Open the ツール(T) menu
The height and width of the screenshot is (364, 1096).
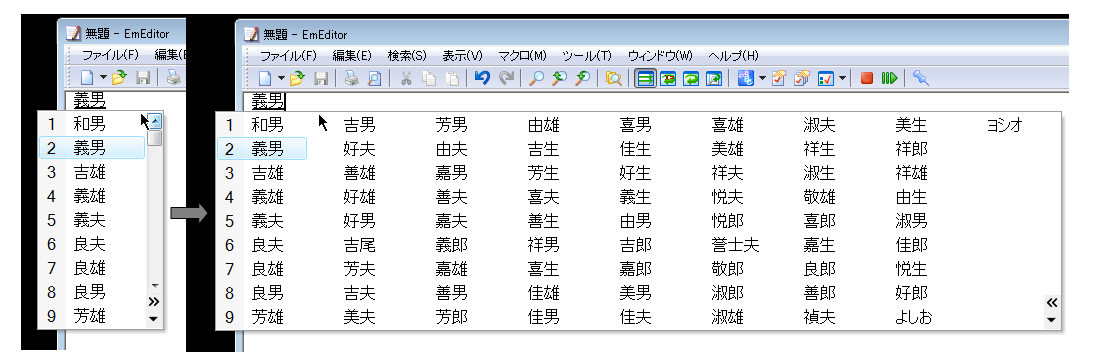pos(586,55)
